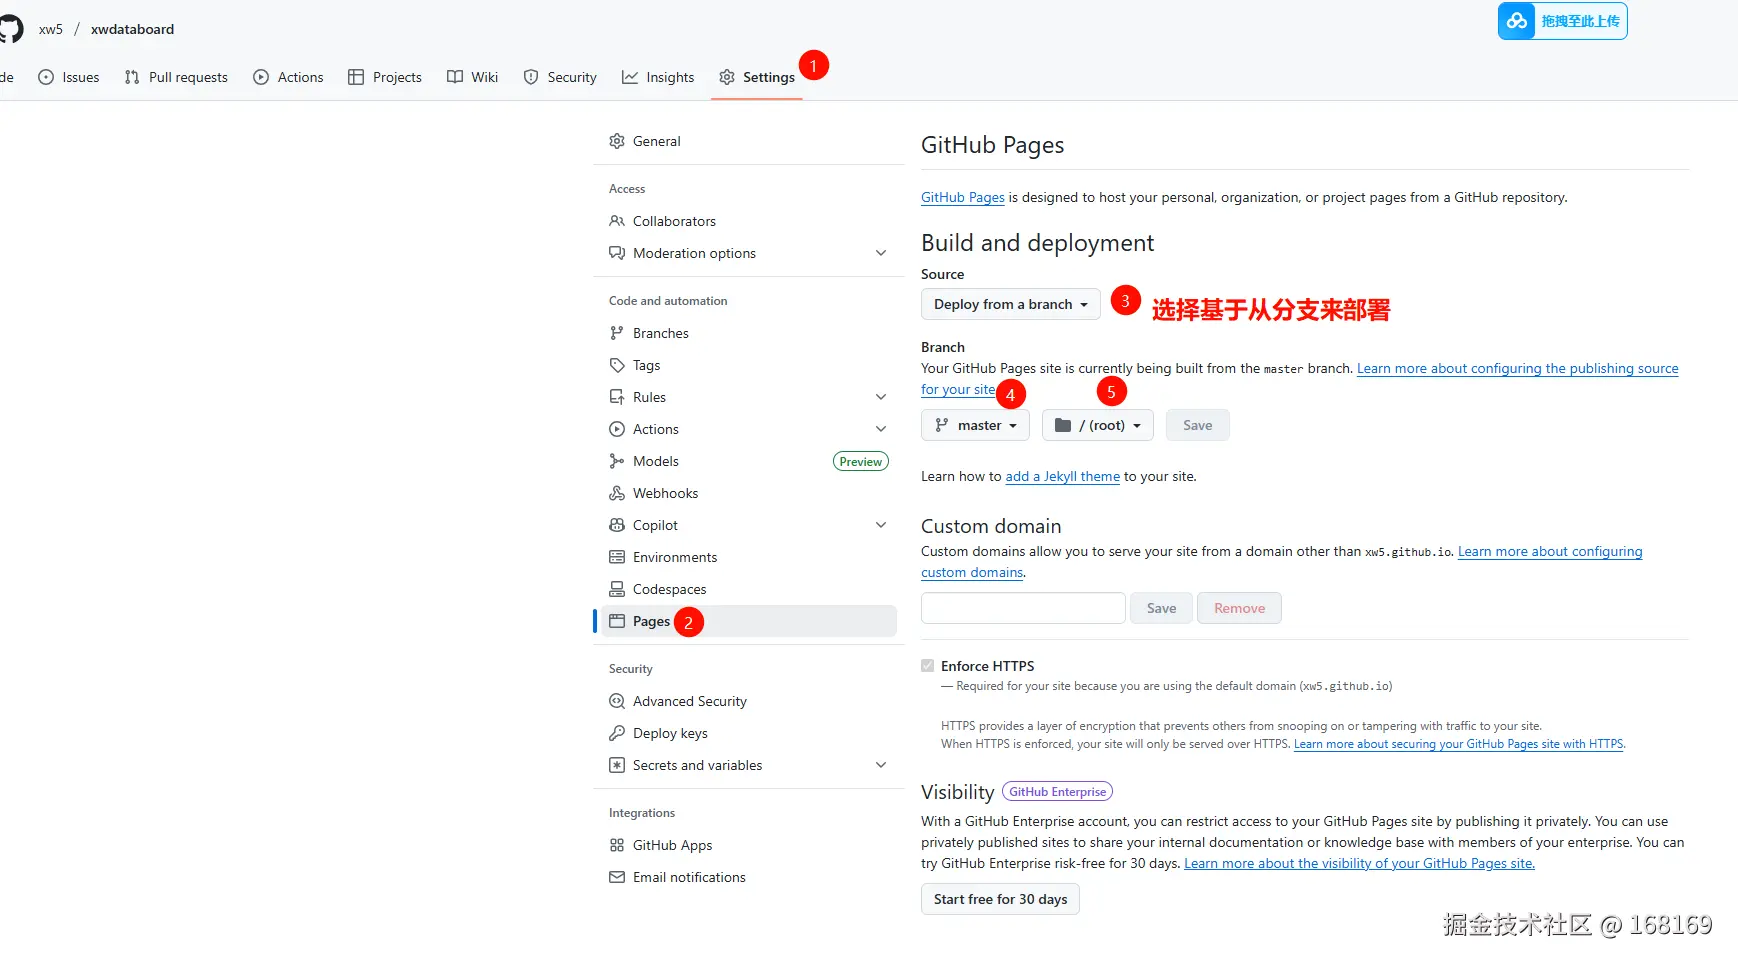
Task: Open Learn more about securing with HTTPS link
Action: (x=1458, y=744)
